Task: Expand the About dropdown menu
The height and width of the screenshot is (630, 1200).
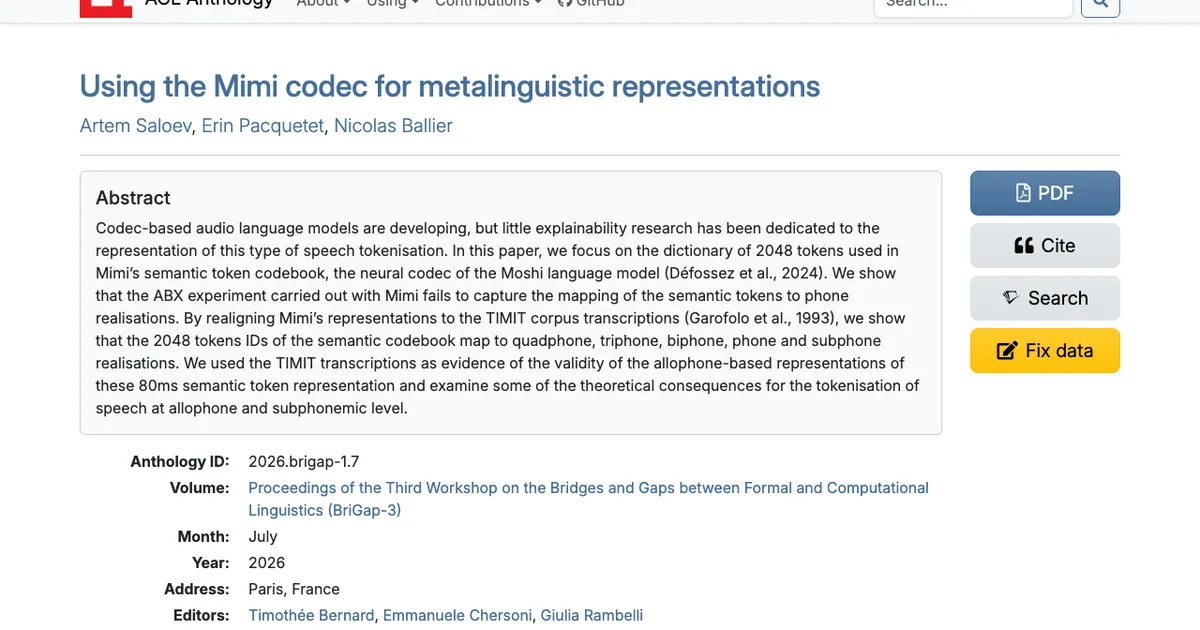Action: coord(323,4)
